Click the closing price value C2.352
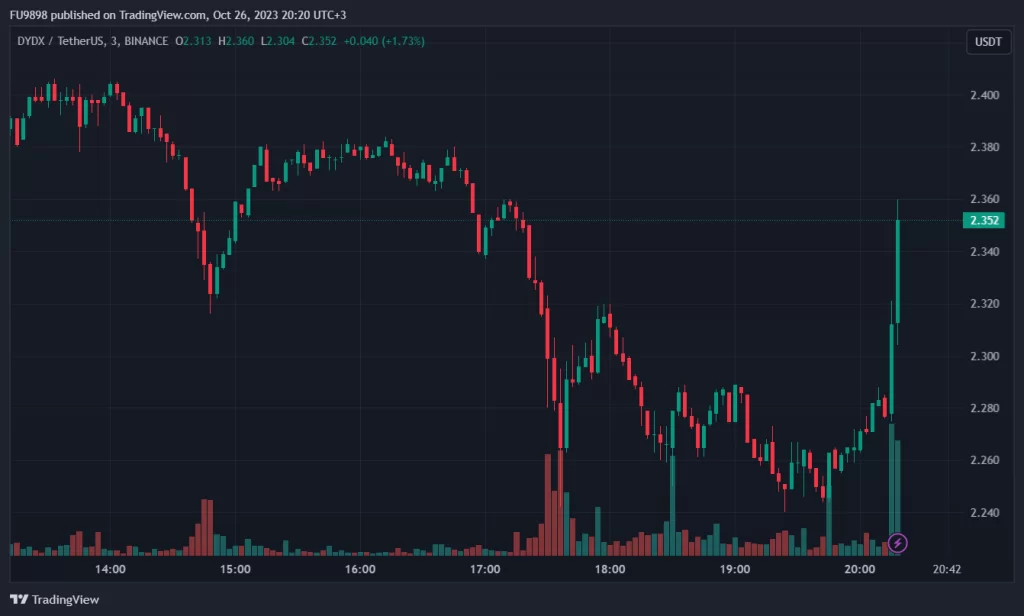 (291, 42)
